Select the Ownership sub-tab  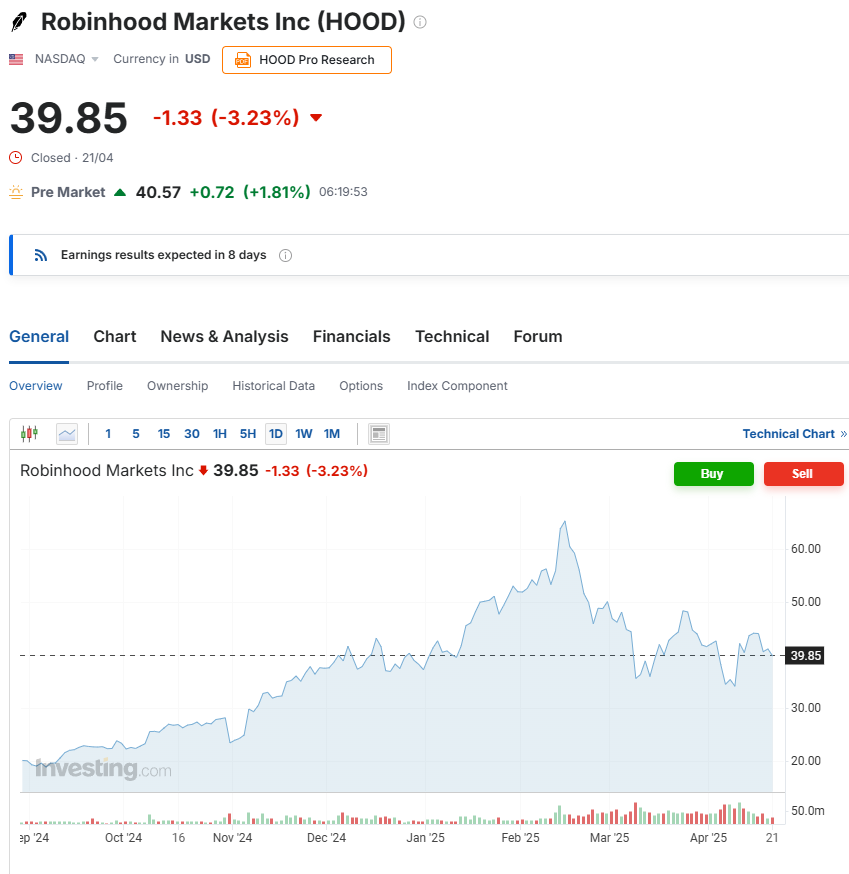tap(177, 386)
